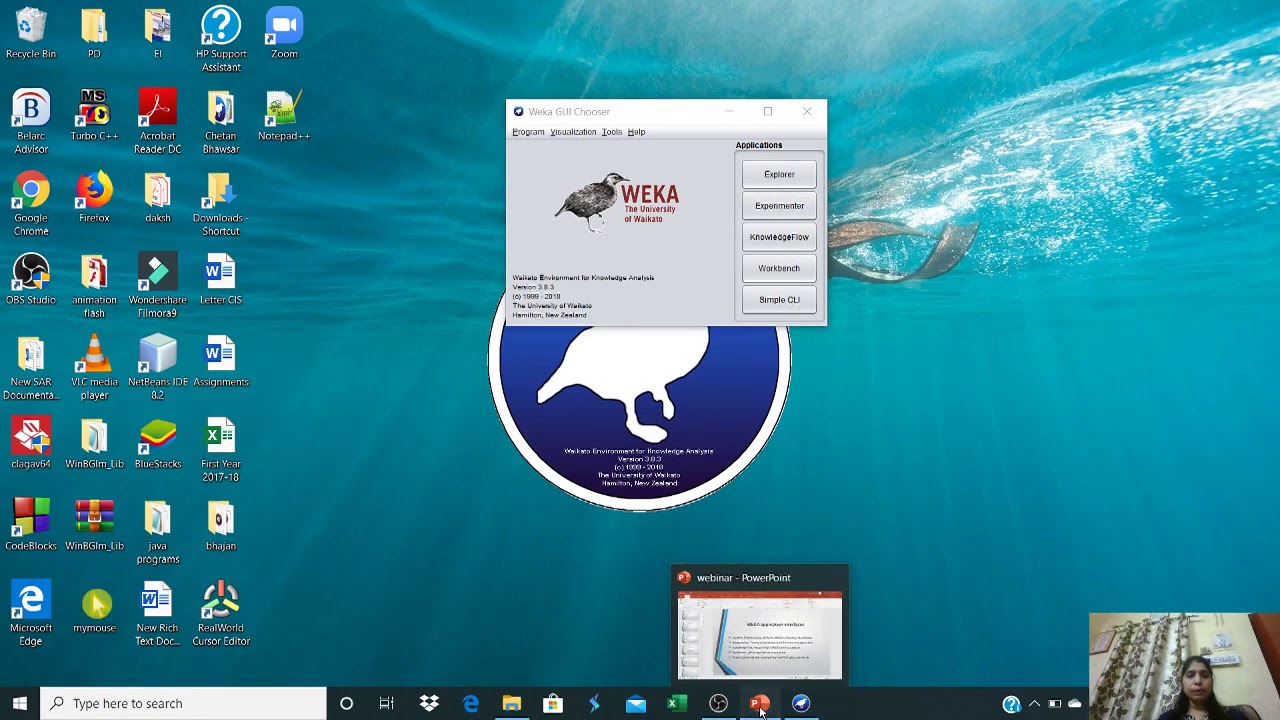Switch to OBS Studio in taskbar
Image resolution: width=1280 pixels, height=720 pixels.
[x=718, y=703]
